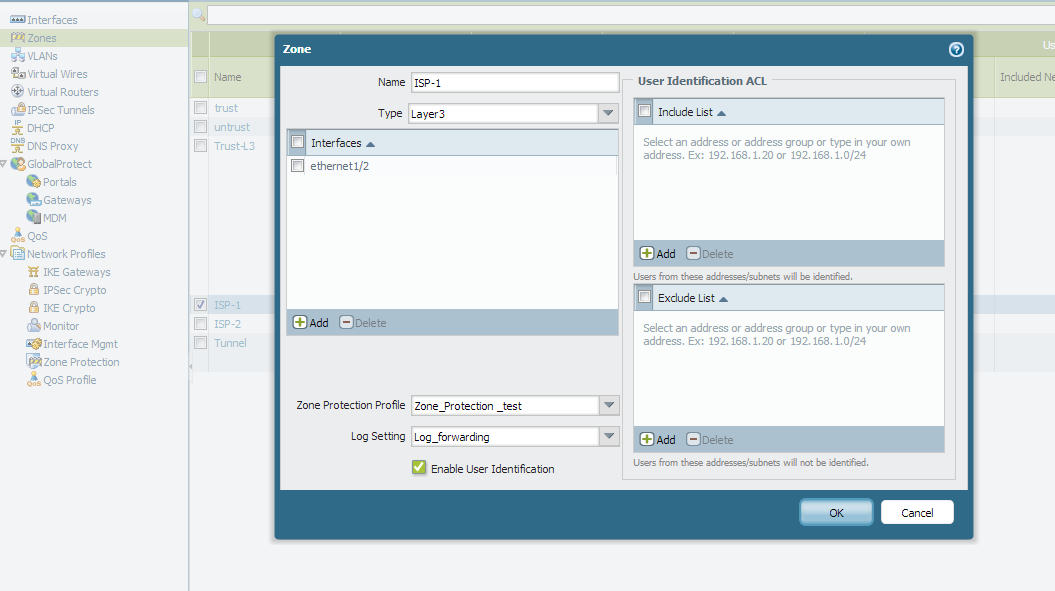Check the ISP-2 row checkbox
Viewport: 1055px width, 591px height.
[201, 324]
